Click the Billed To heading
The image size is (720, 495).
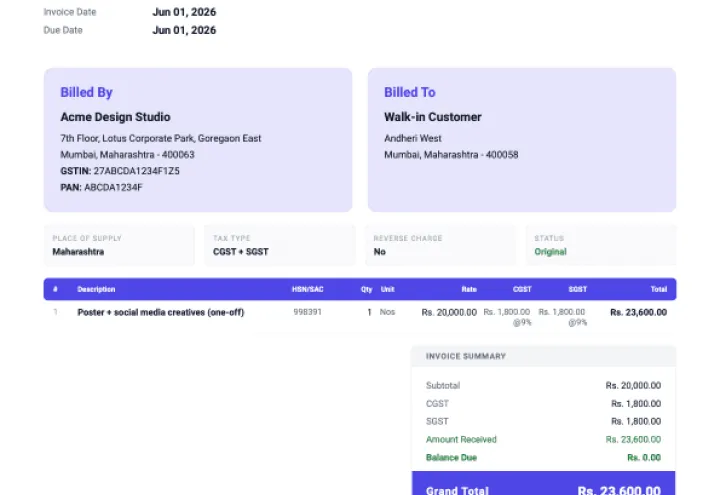[x=410, y=92]
